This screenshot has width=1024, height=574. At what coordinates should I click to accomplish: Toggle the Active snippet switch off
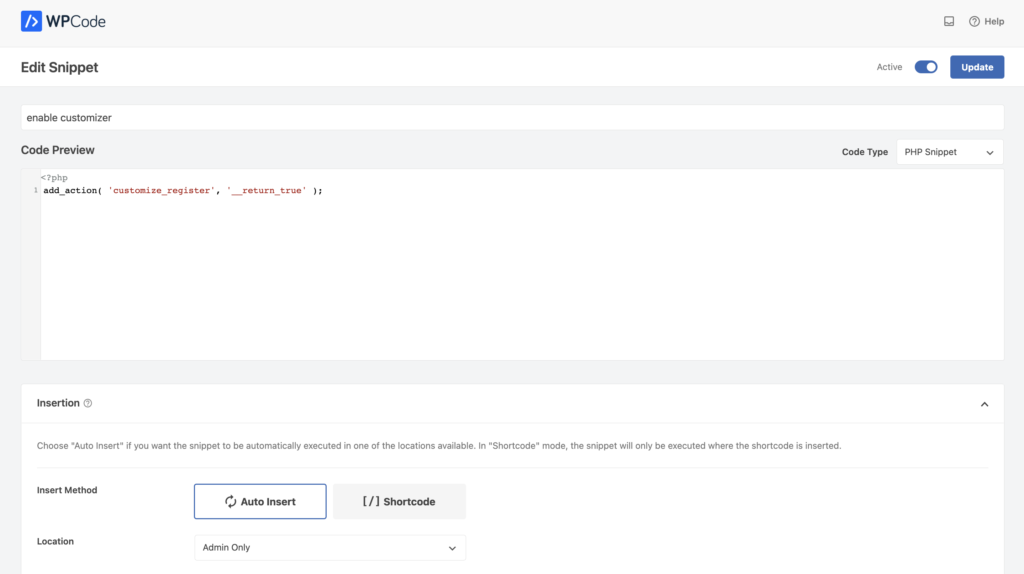[x=926, y=67]
